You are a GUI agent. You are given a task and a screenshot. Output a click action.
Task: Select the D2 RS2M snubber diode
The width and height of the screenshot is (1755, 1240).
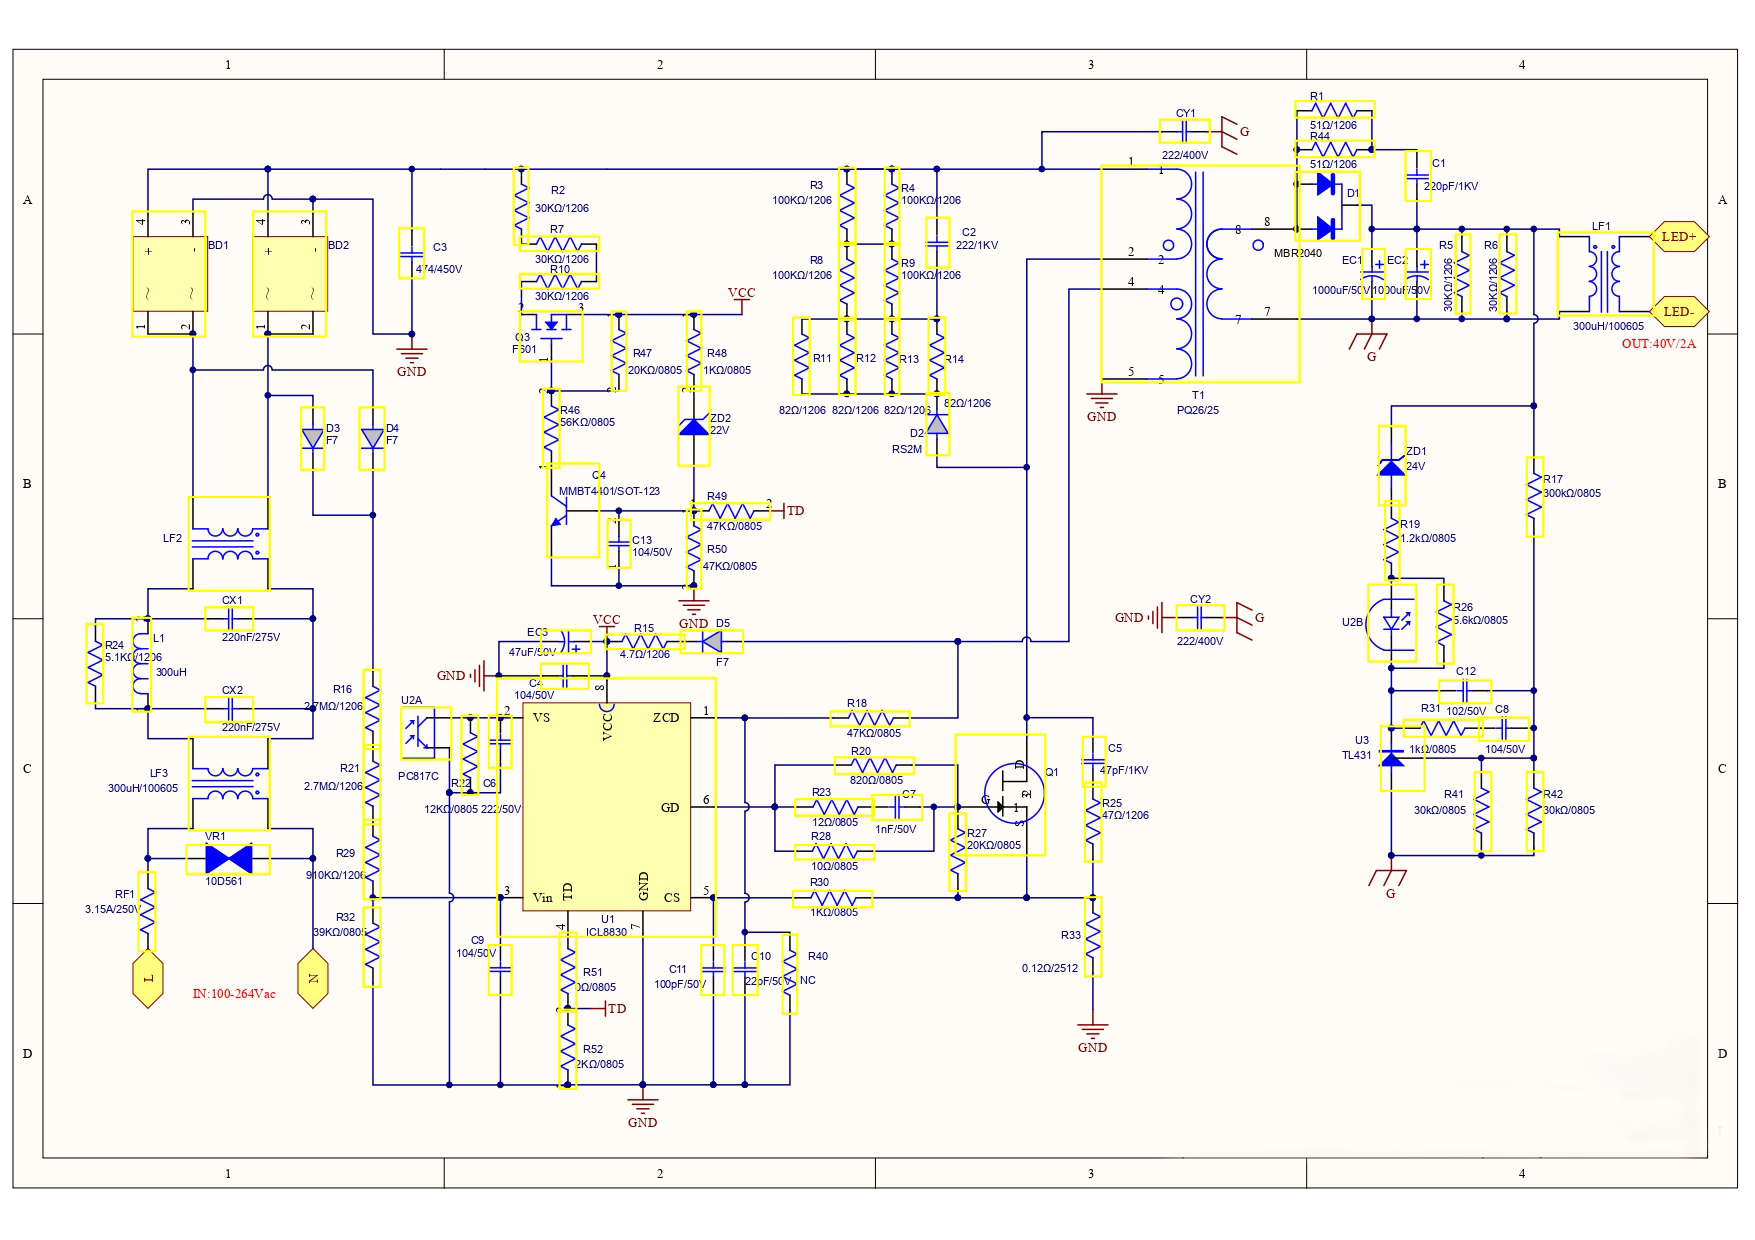(x=937, y=425)
